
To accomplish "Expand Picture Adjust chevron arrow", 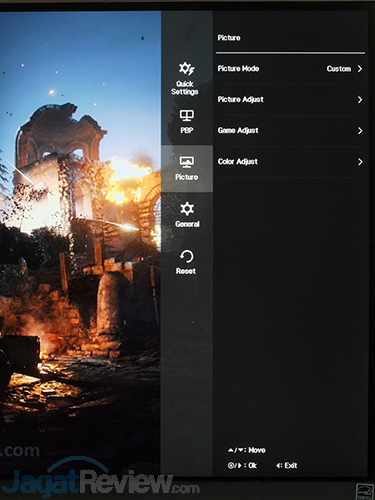I will click(x=360, y=100).
